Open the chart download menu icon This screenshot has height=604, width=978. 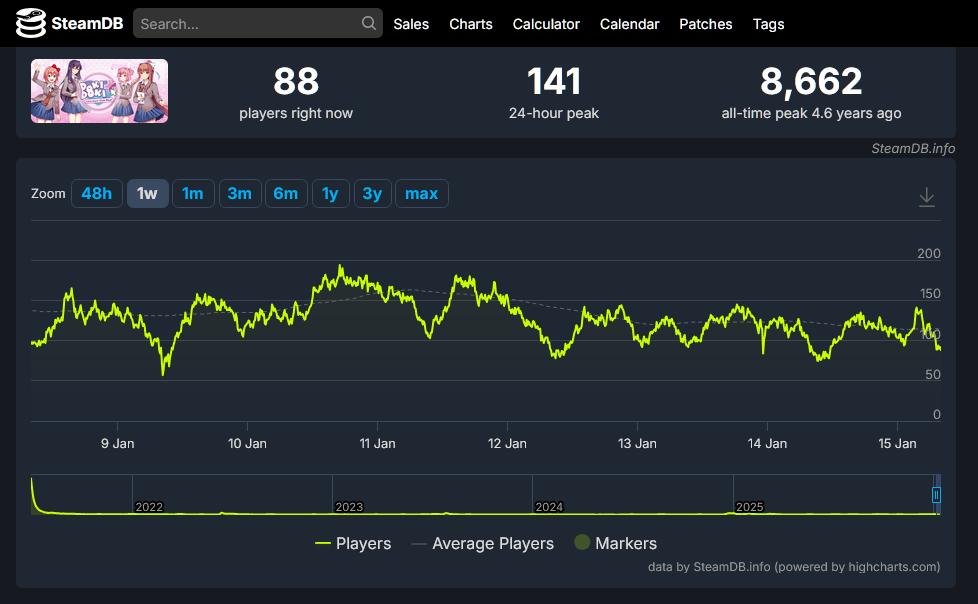(927, 197)
